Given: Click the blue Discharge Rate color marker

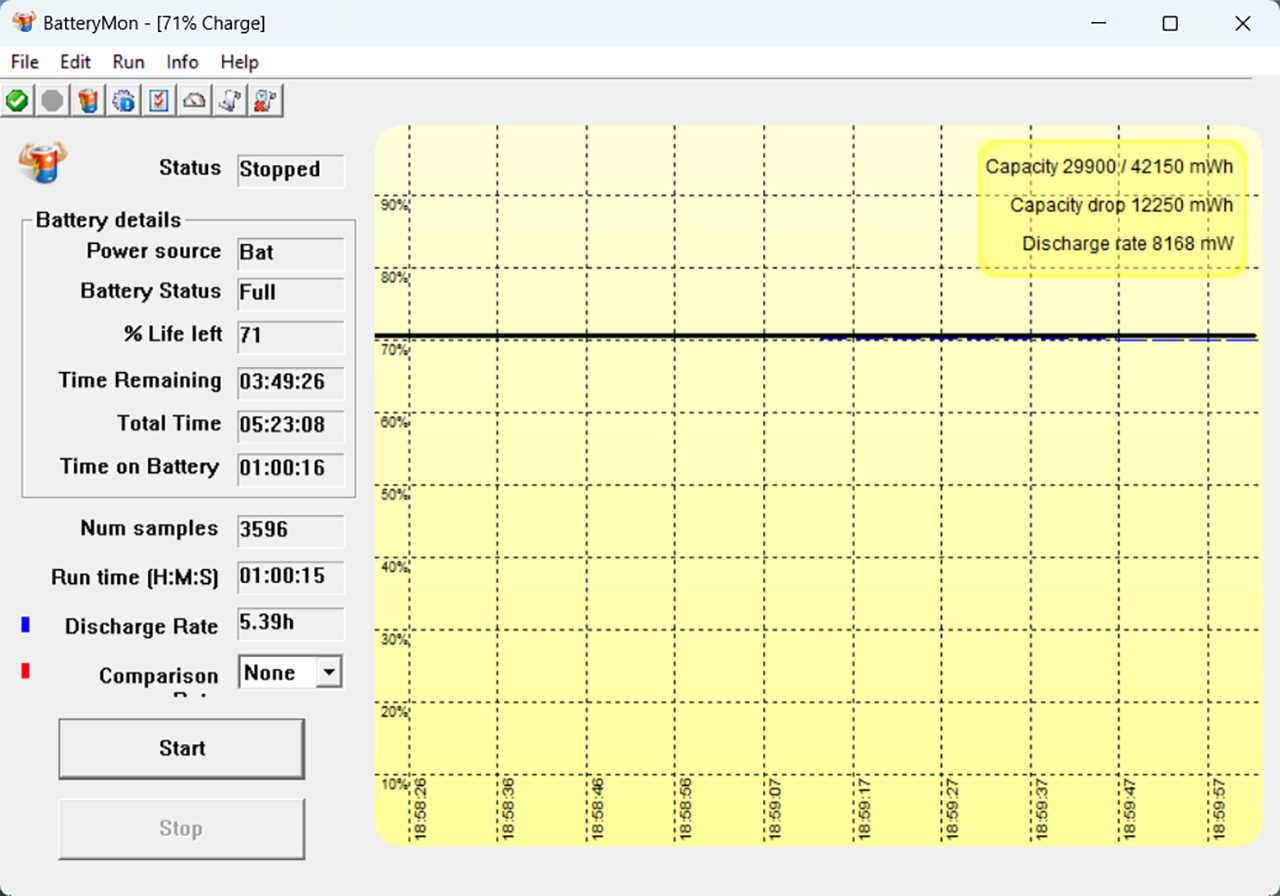Looking at the screenshot, I should (25, 625).
